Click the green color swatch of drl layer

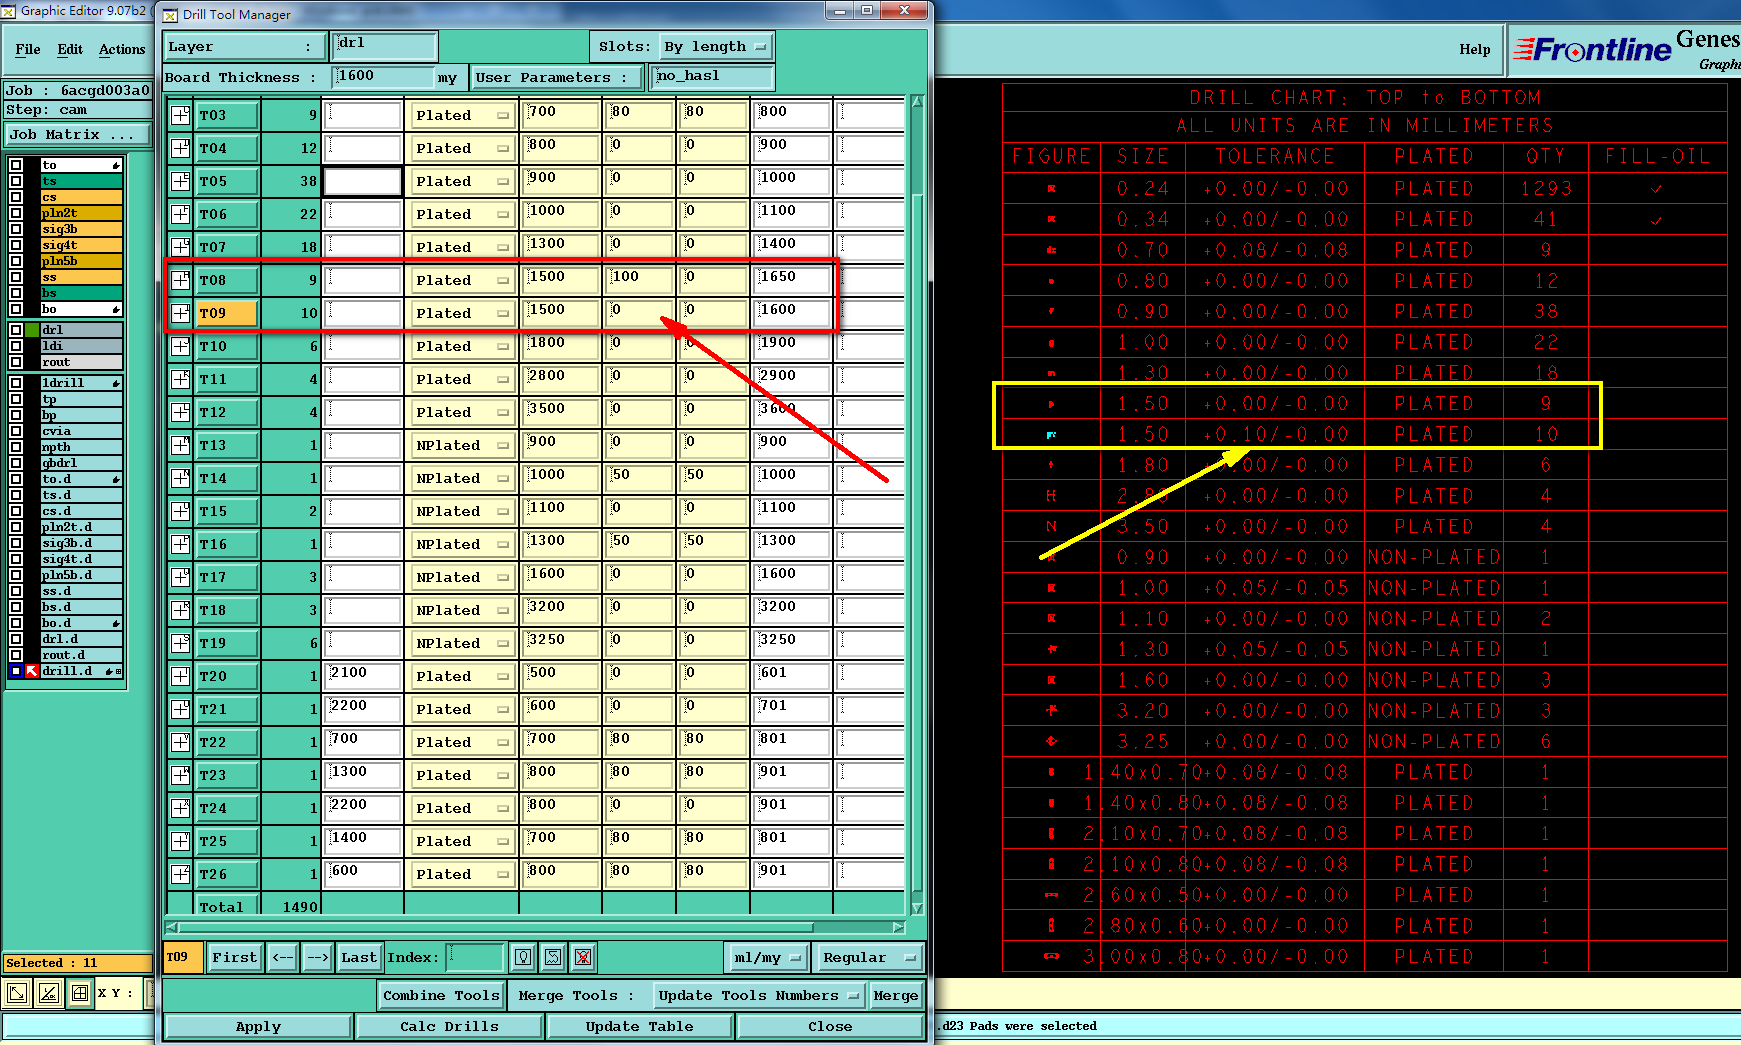[x=32, y=330]
